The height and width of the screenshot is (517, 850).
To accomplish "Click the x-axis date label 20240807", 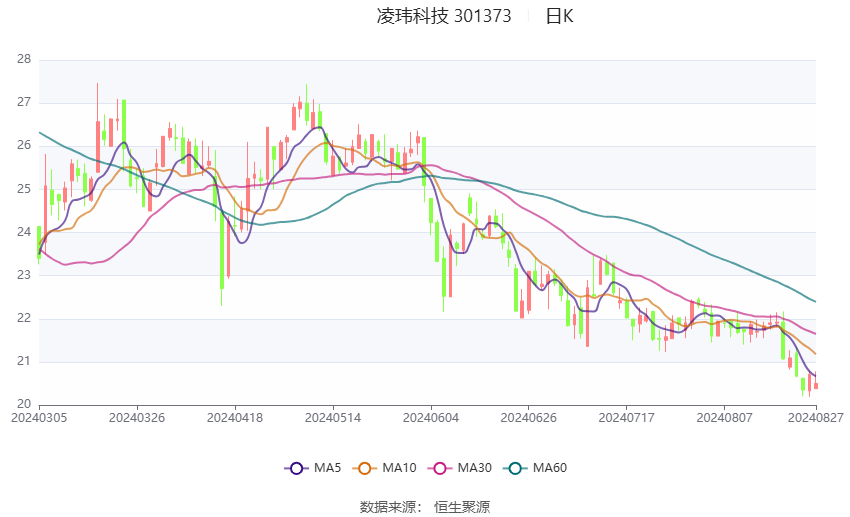I will coord(724,418).
